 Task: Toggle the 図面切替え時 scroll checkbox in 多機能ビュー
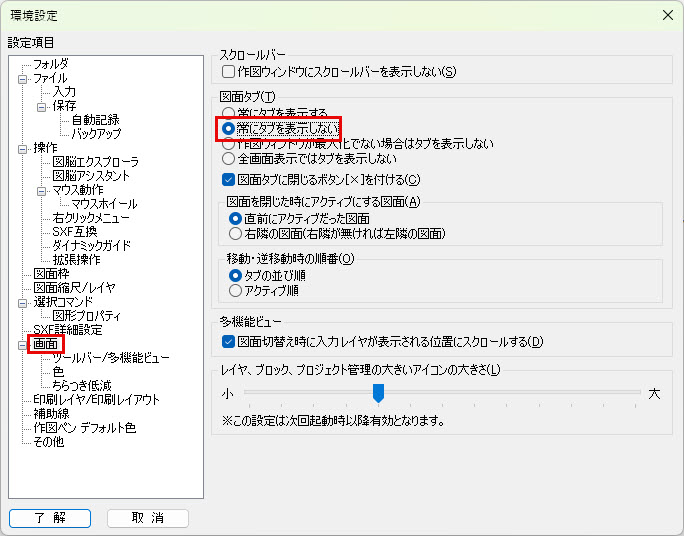[228, 342]
